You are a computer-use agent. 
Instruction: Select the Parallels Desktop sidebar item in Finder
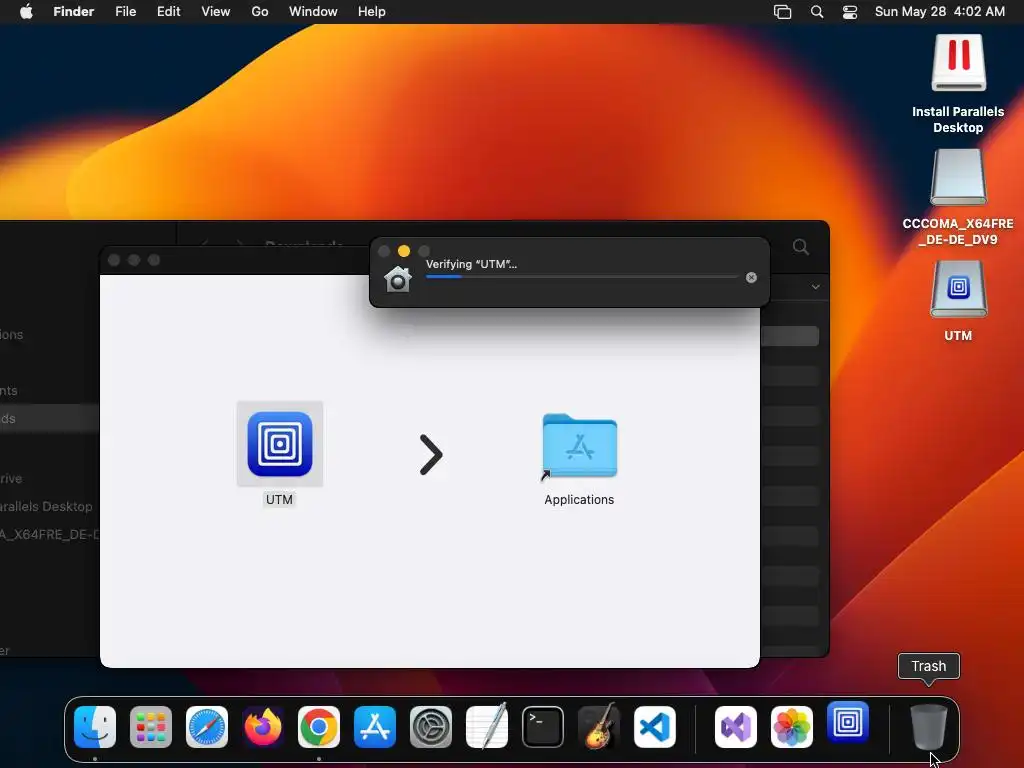tap(46, 506)
